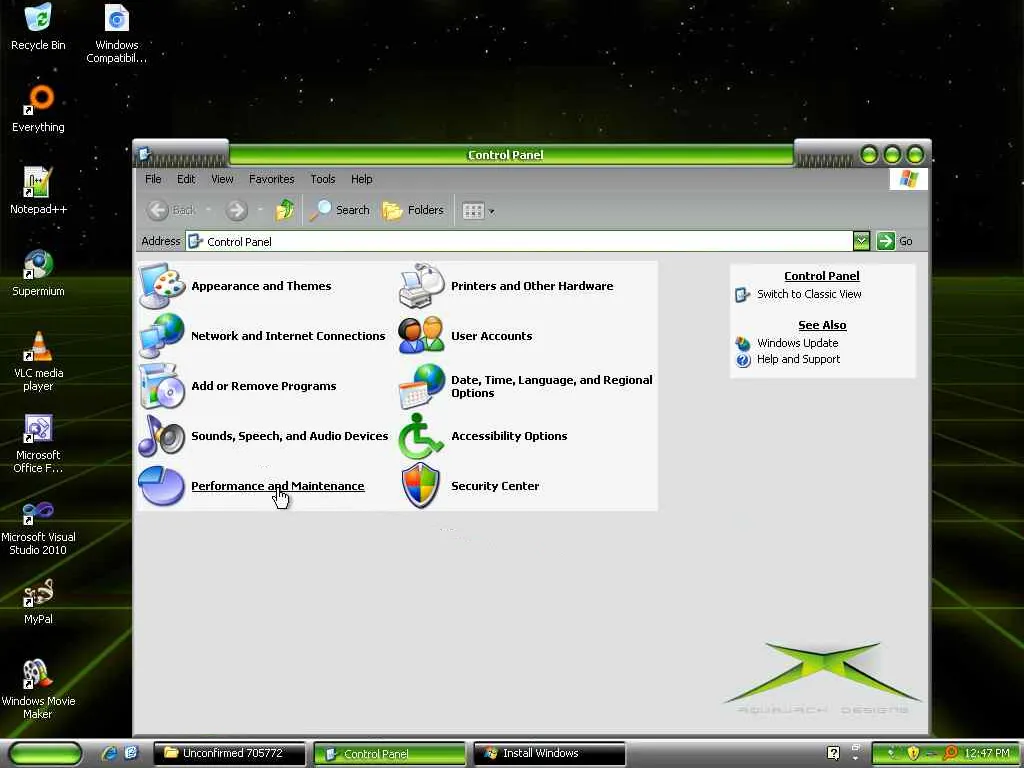Open the View menu
1024x768 pixels.
(x=222, y=179)
